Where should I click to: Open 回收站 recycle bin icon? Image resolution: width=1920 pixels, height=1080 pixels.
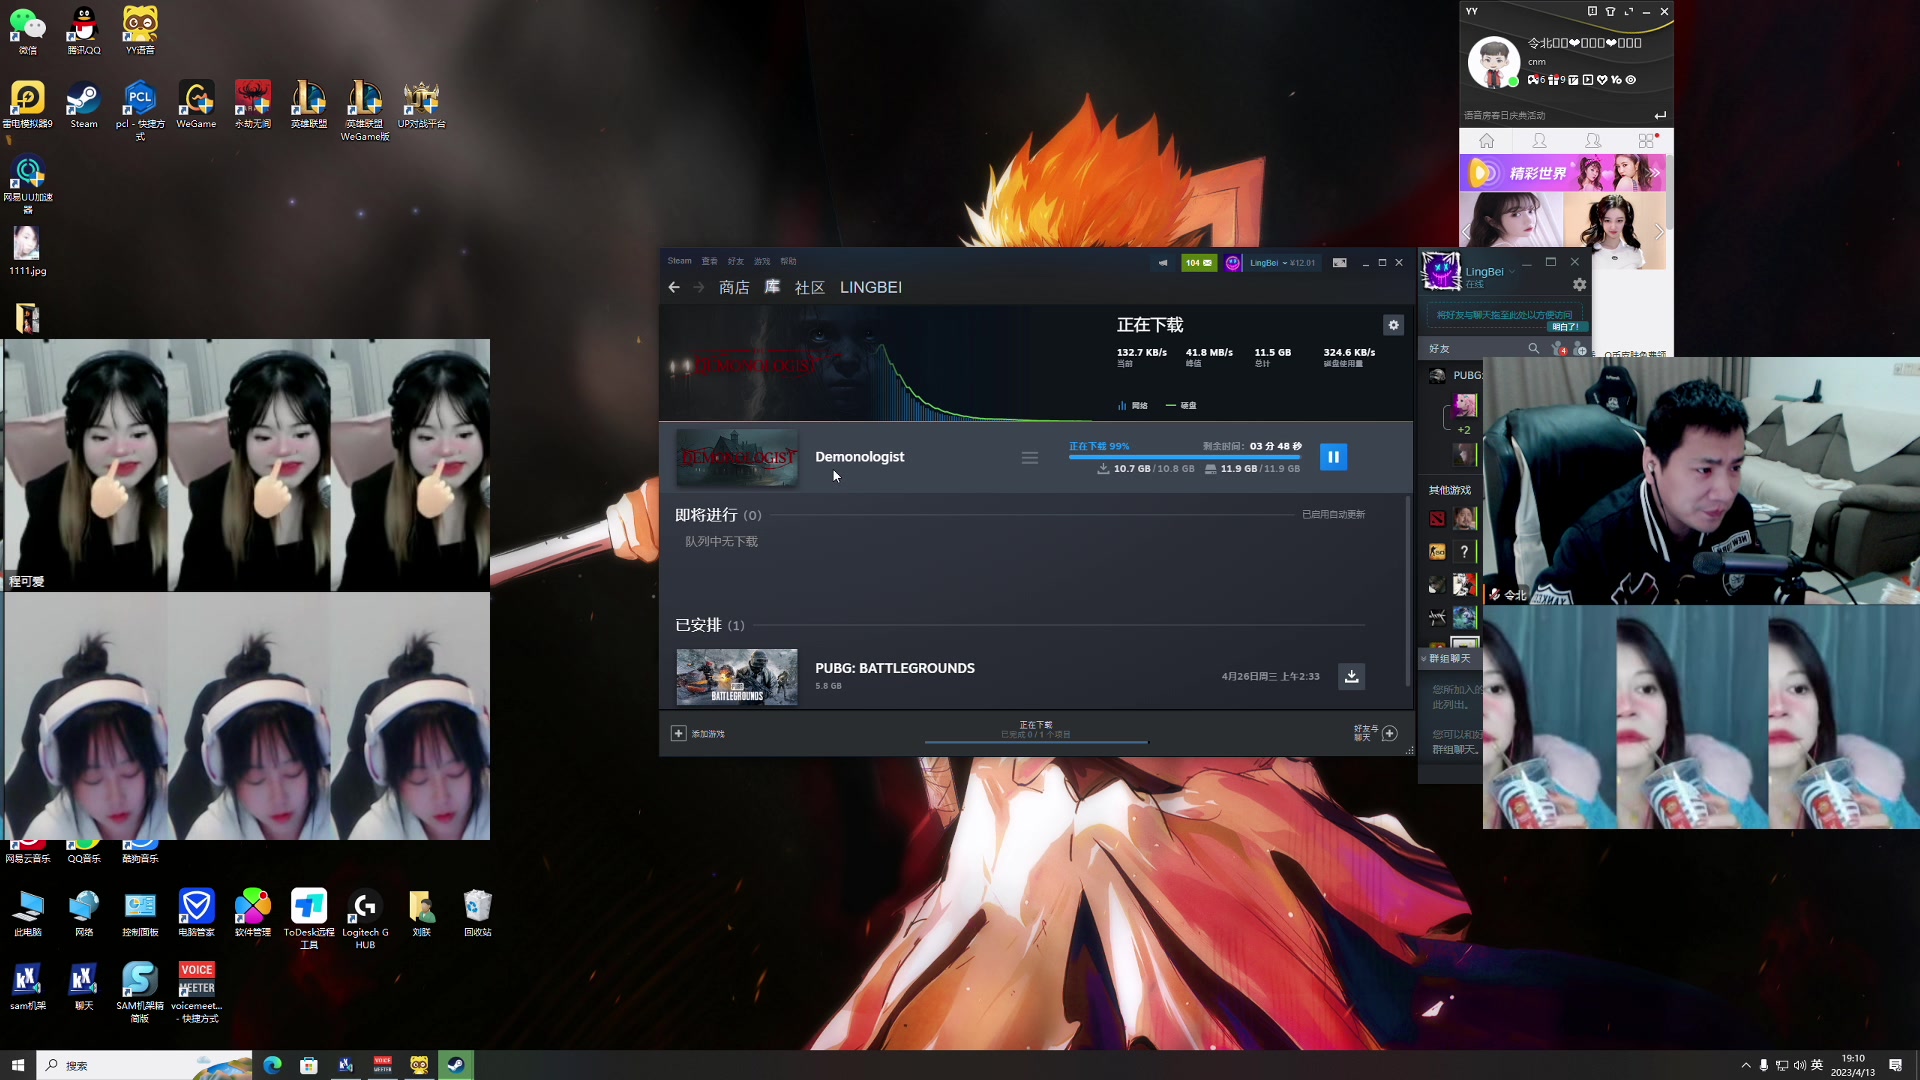[x=477, y=912]
